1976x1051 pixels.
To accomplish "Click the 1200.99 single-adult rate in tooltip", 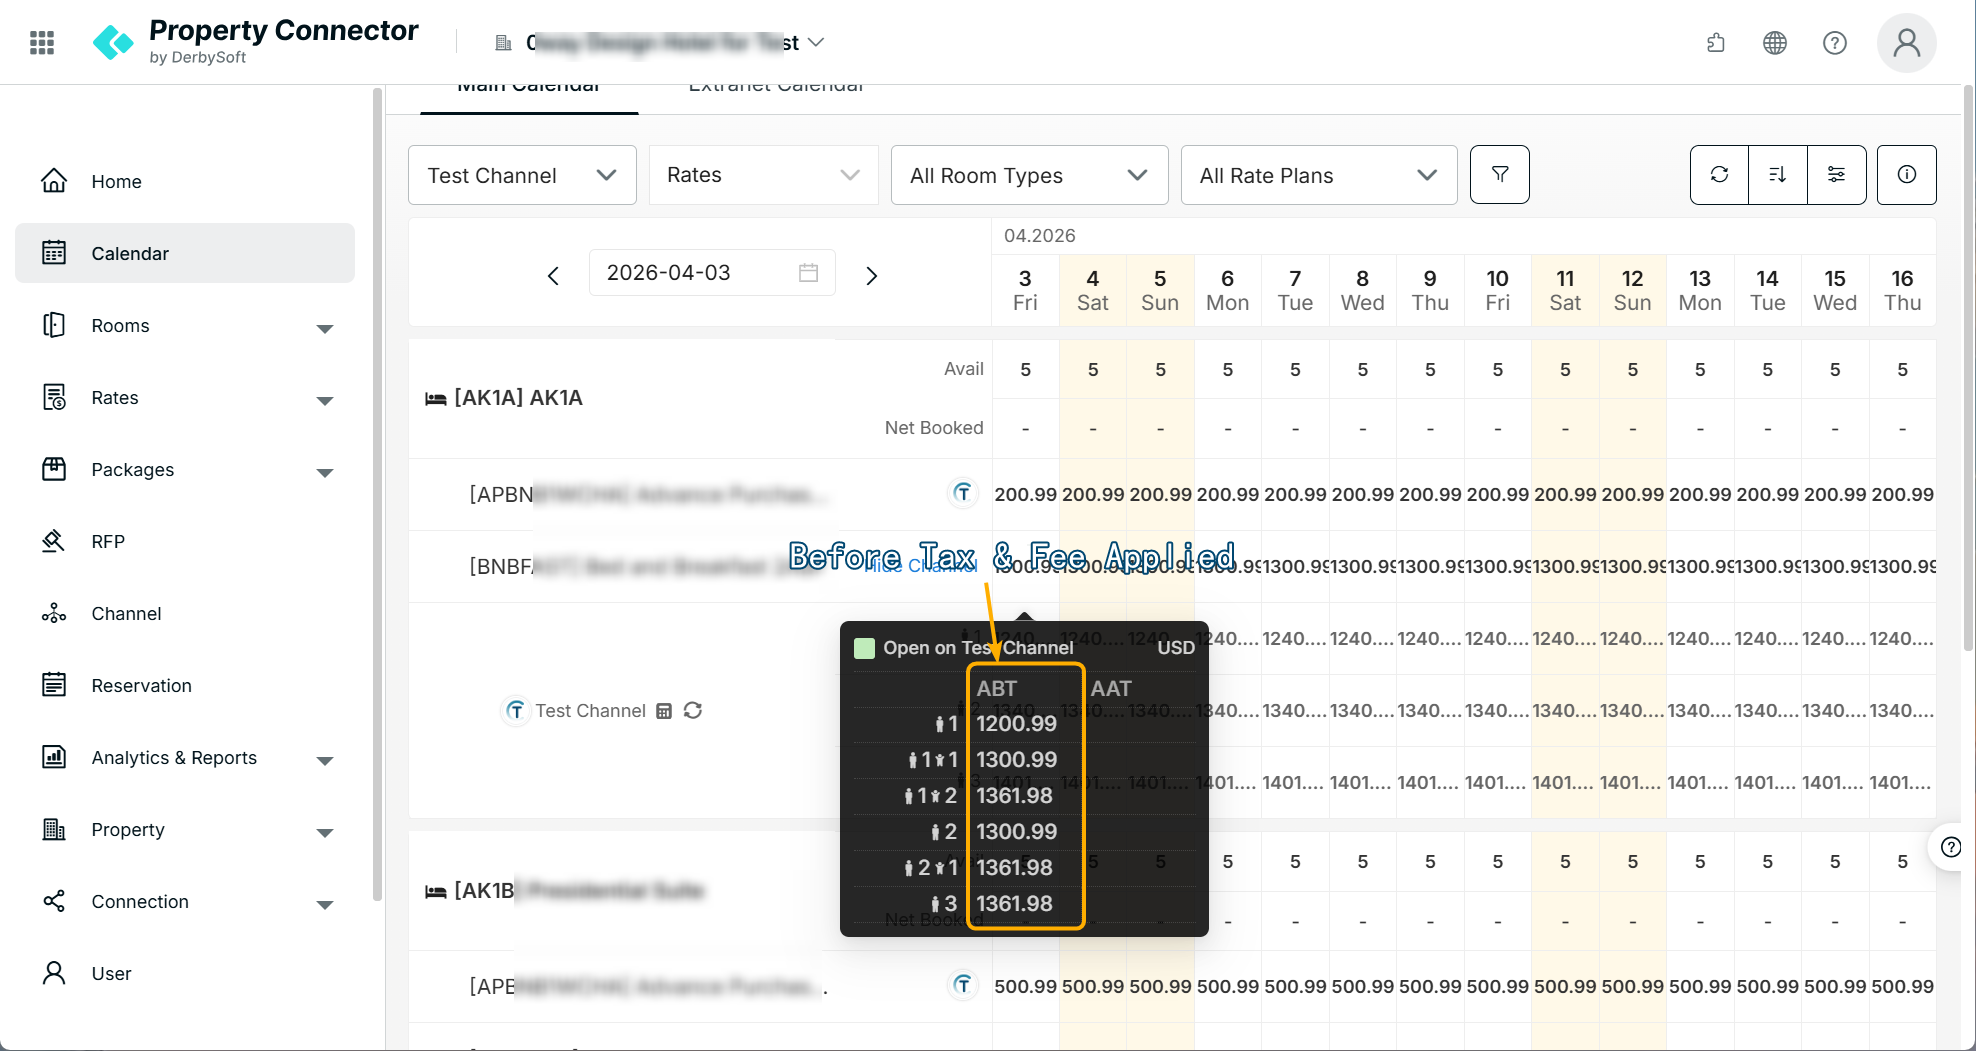I will pyautogui.click(x=1016, y=724).
